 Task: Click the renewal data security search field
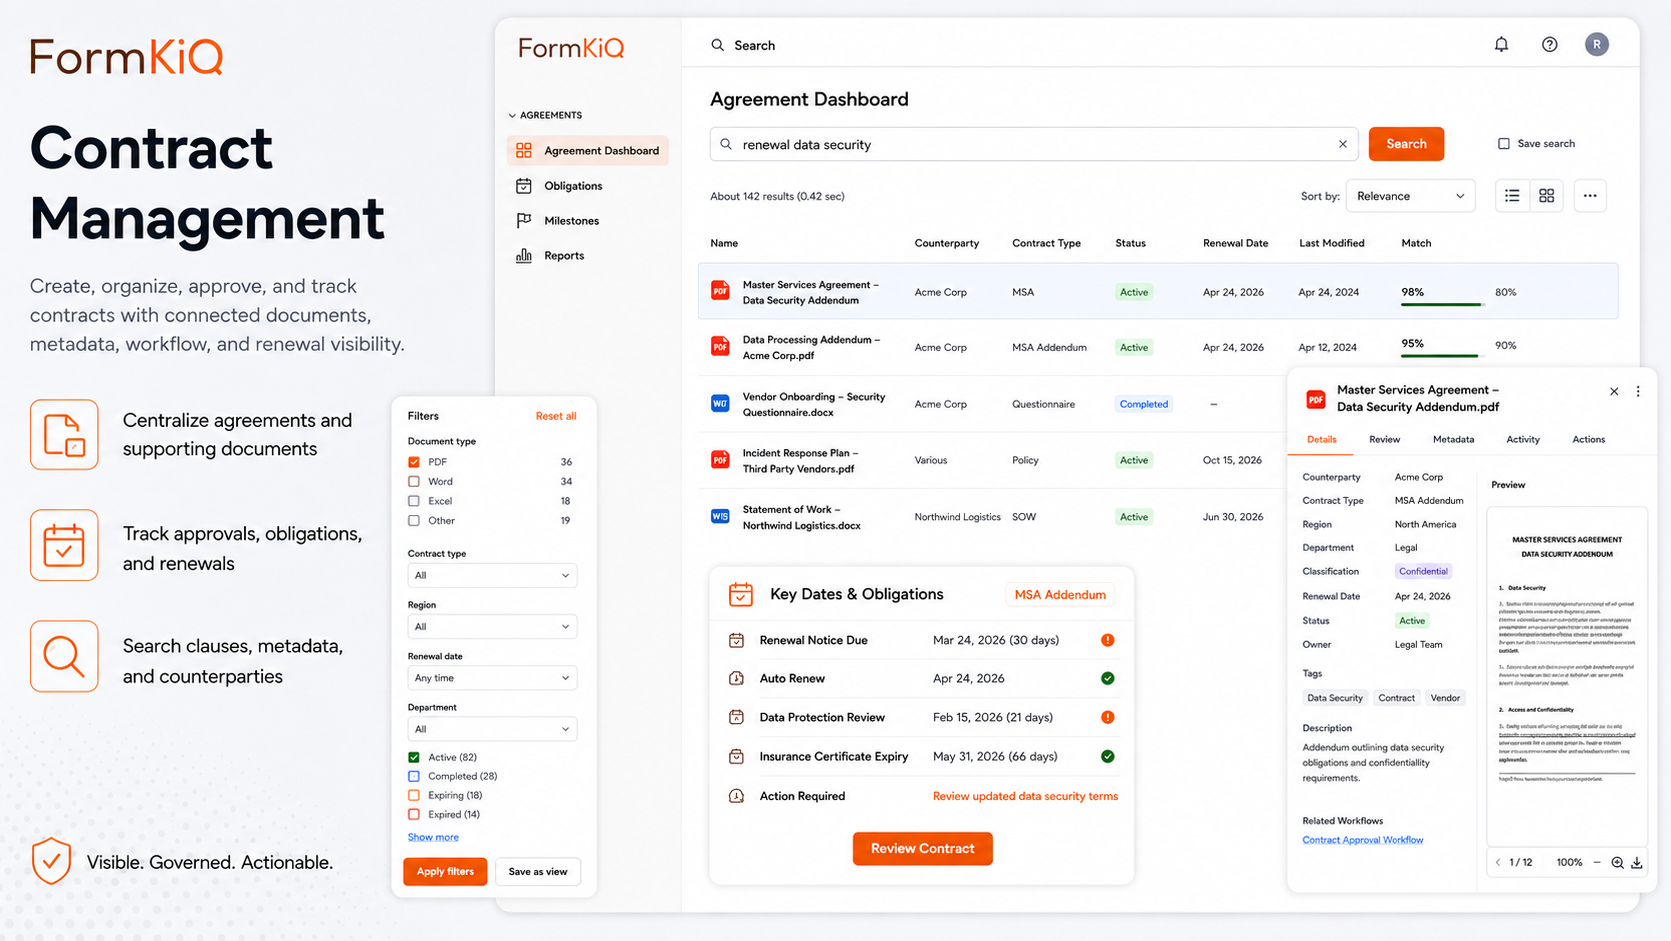click(1034, 144)
